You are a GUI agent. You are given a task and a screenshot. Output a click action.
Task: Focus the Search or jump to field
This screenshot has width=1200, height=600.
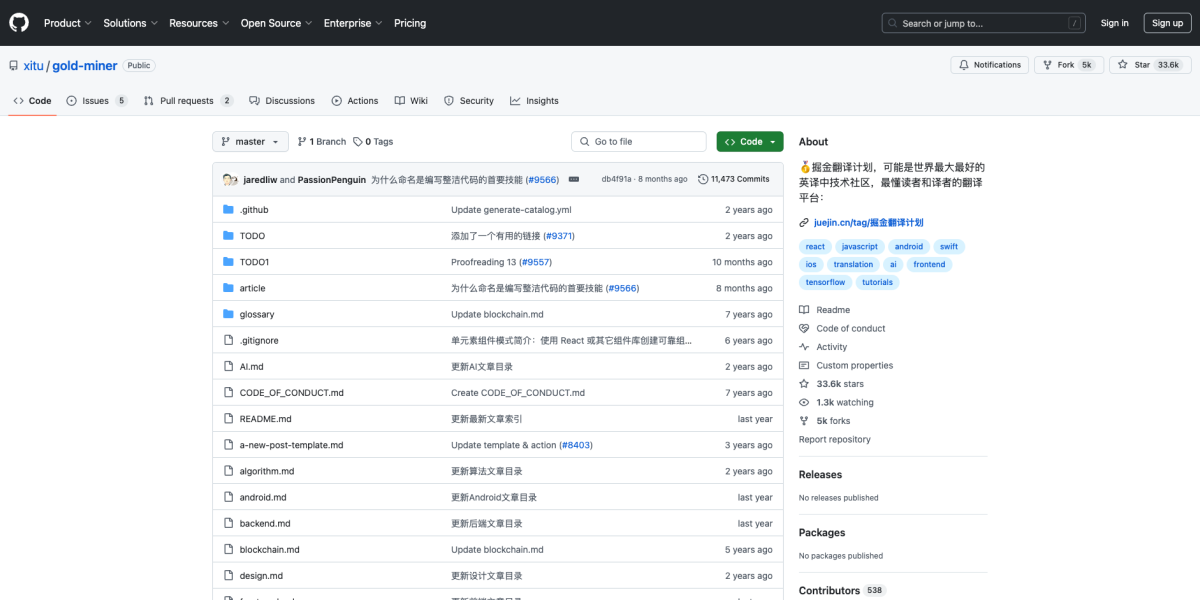point(983,23)
